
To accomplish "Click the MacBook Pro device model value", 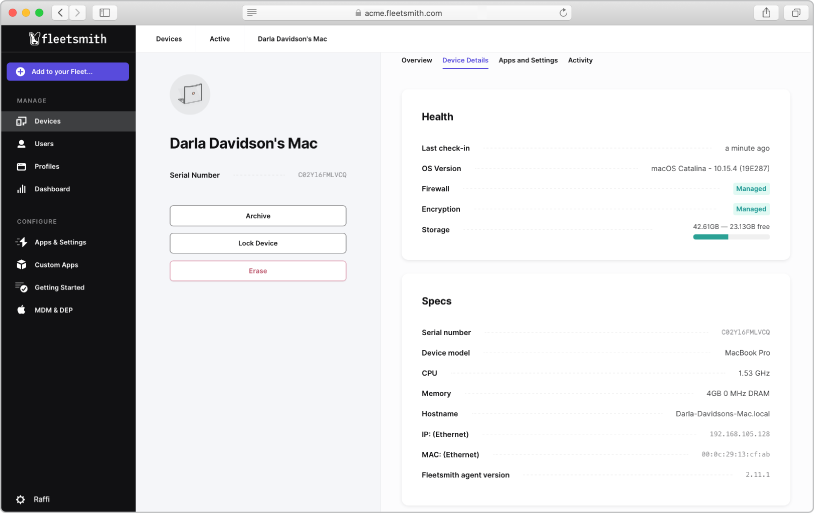I will click(x=747, y=353).
